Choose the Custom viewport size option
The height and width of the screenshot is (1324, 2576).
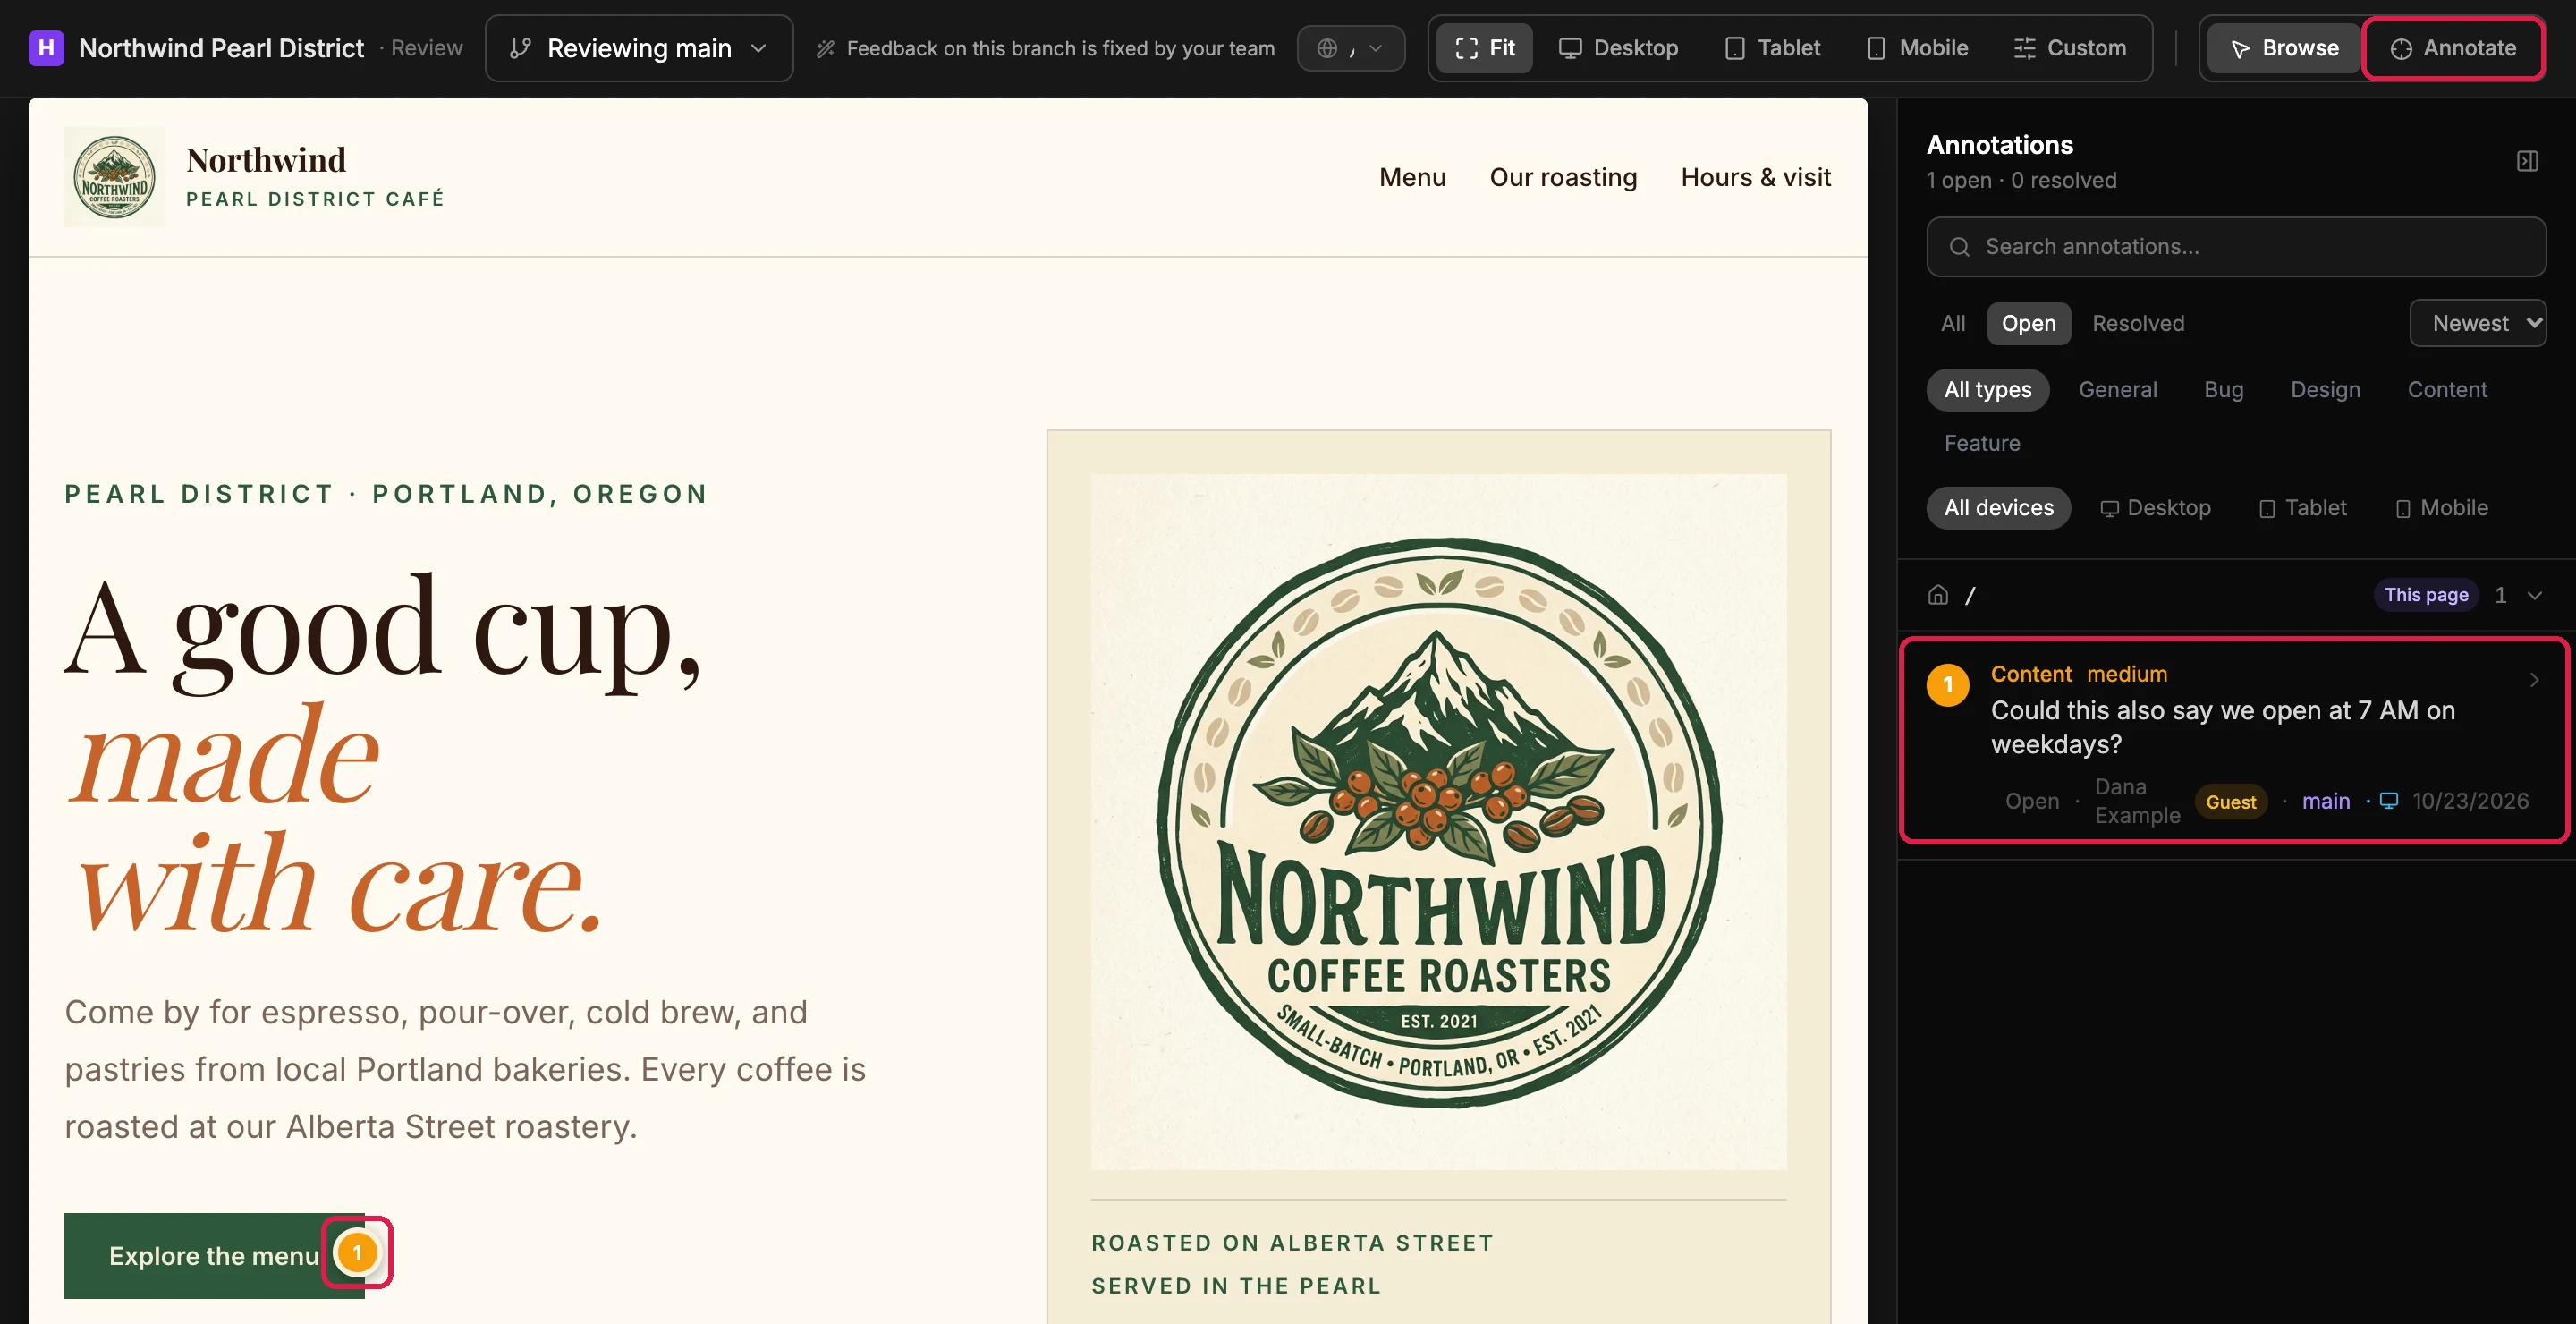(2069, 48)
